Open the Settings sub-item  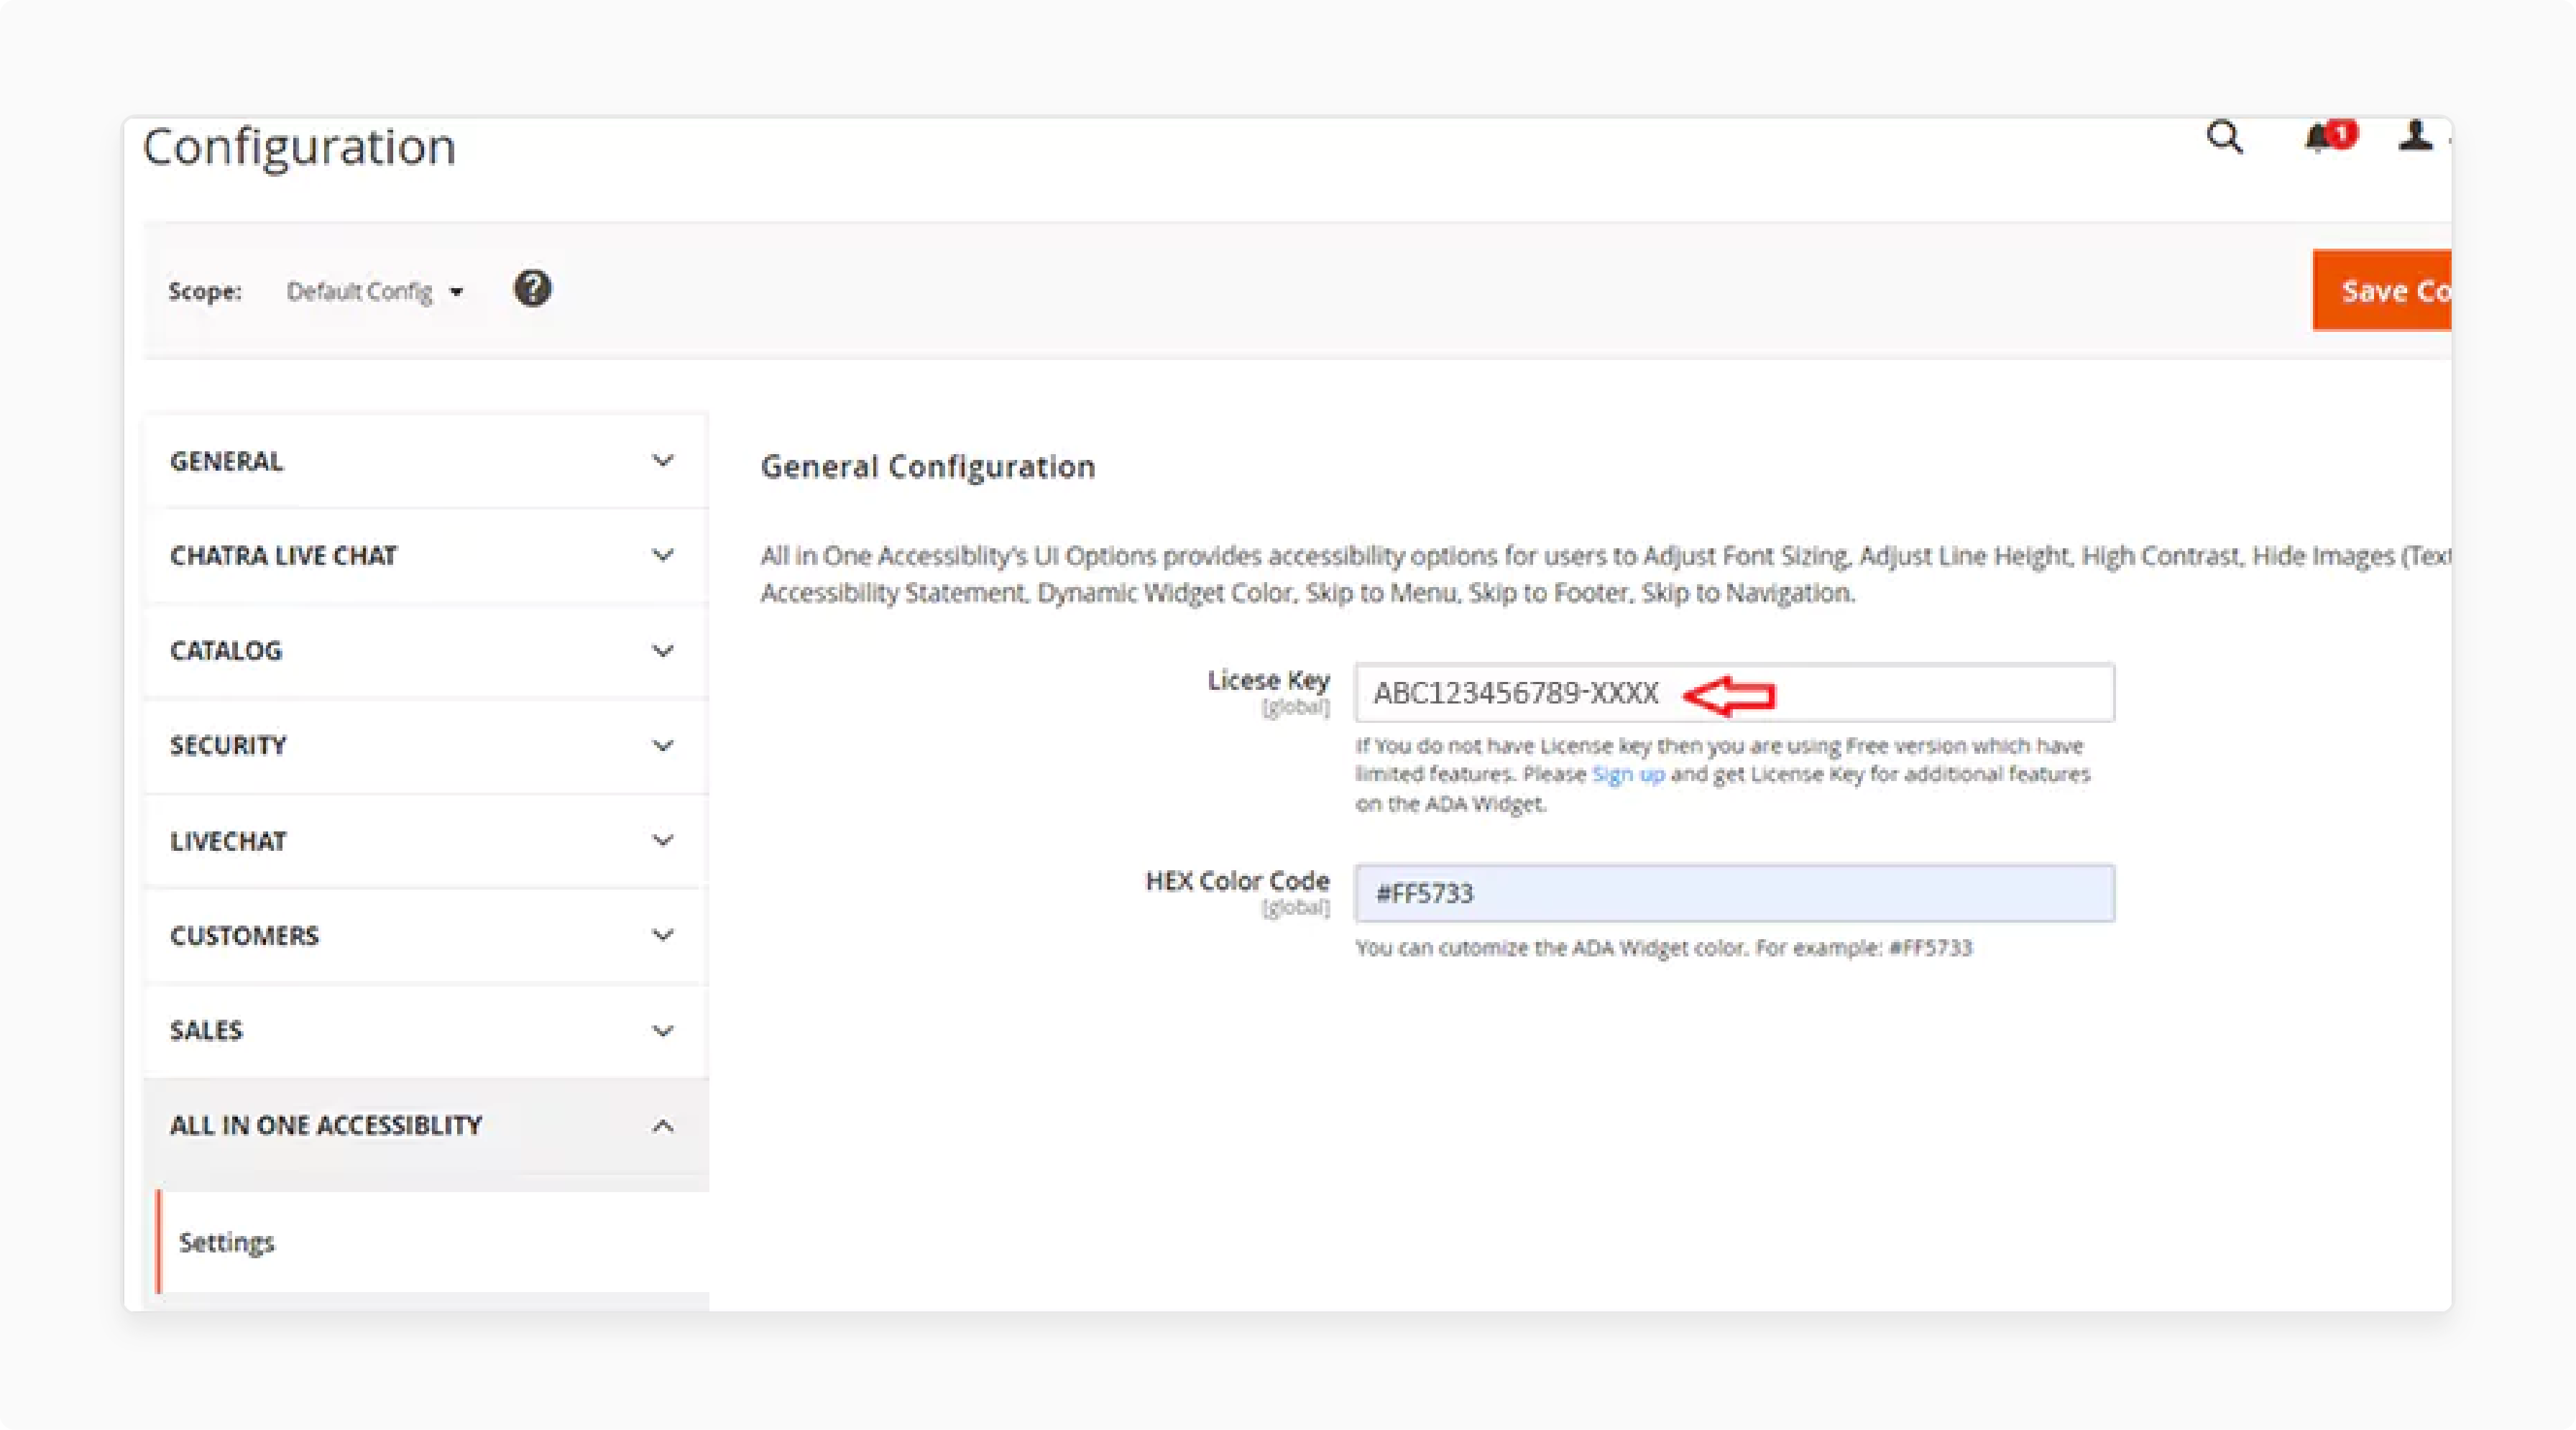tap(432, 1242)
